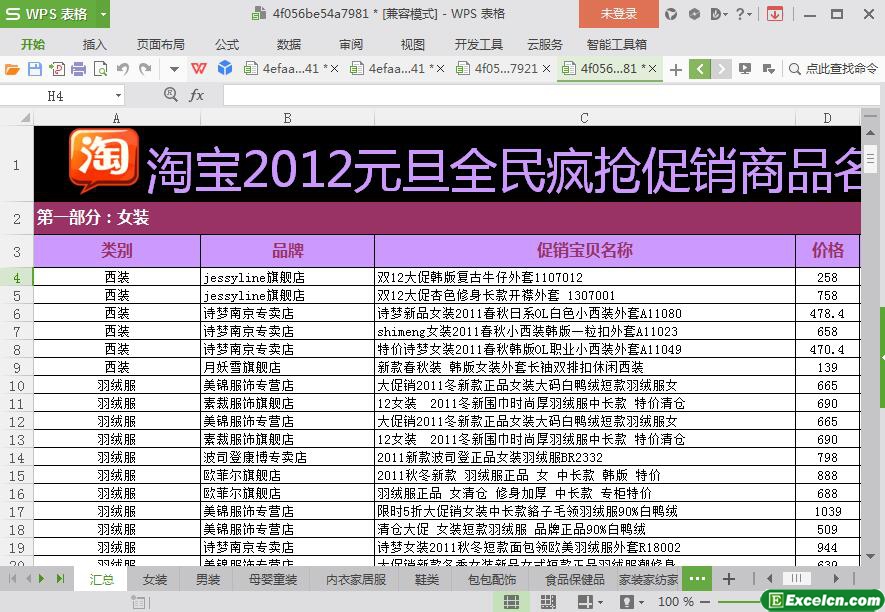Click the skin icon in the title bar

671,14
